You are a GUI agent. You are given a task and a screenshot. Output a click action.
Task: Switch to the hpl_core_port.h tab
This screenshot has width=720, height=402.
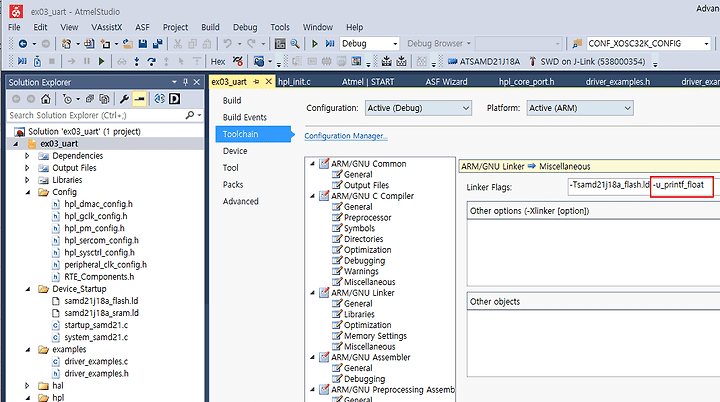point(527,81)
